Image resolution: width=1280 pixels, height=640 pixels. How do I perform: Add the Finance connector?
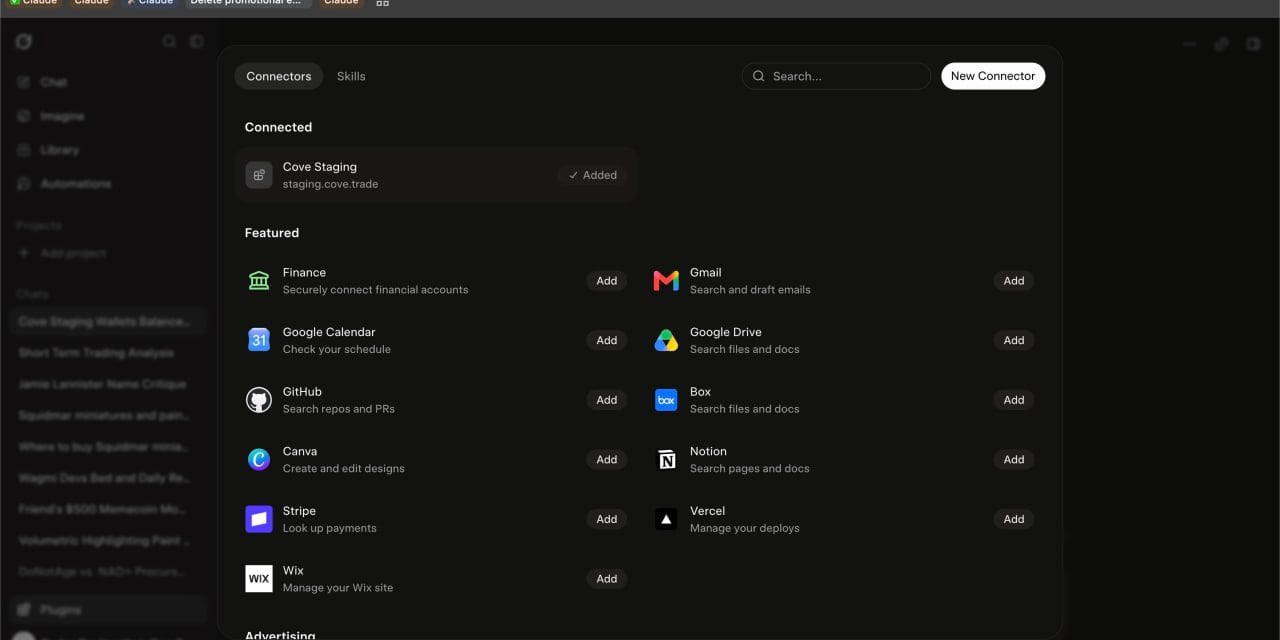coord(607,281)
